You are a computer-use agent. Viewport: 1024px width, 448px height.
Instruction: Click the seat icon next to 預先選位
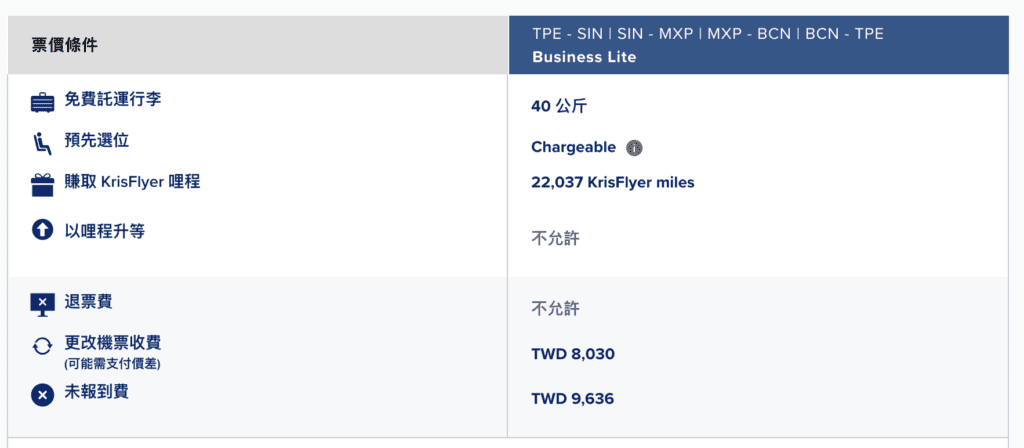pos(42,144)
